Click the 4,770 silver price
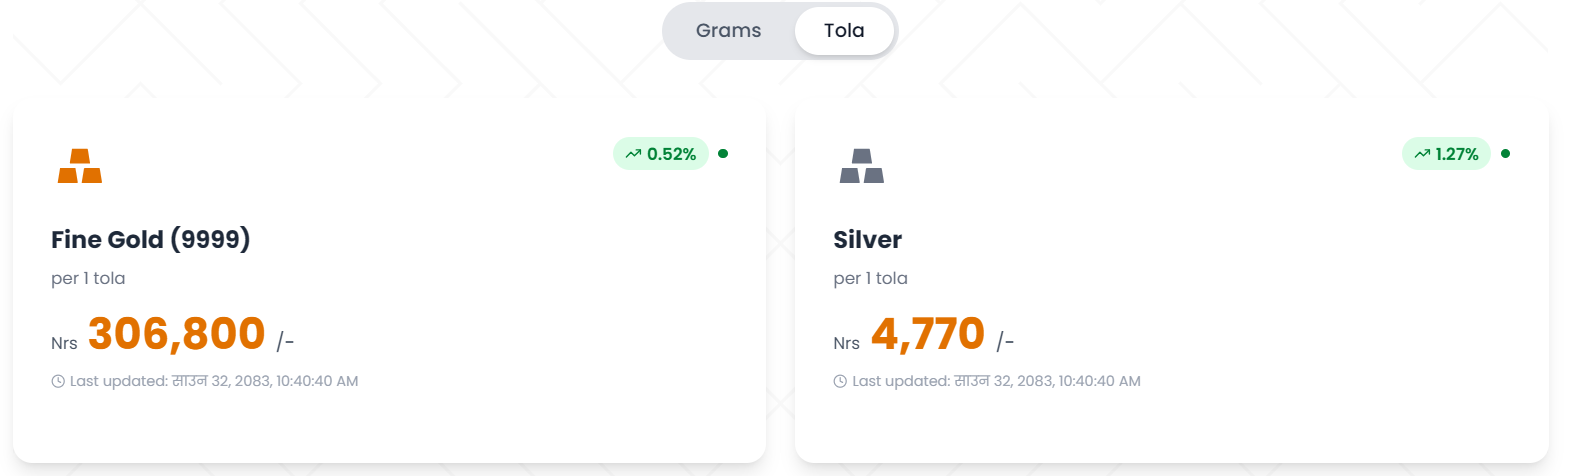1571x476 pixels. point(928,334)
